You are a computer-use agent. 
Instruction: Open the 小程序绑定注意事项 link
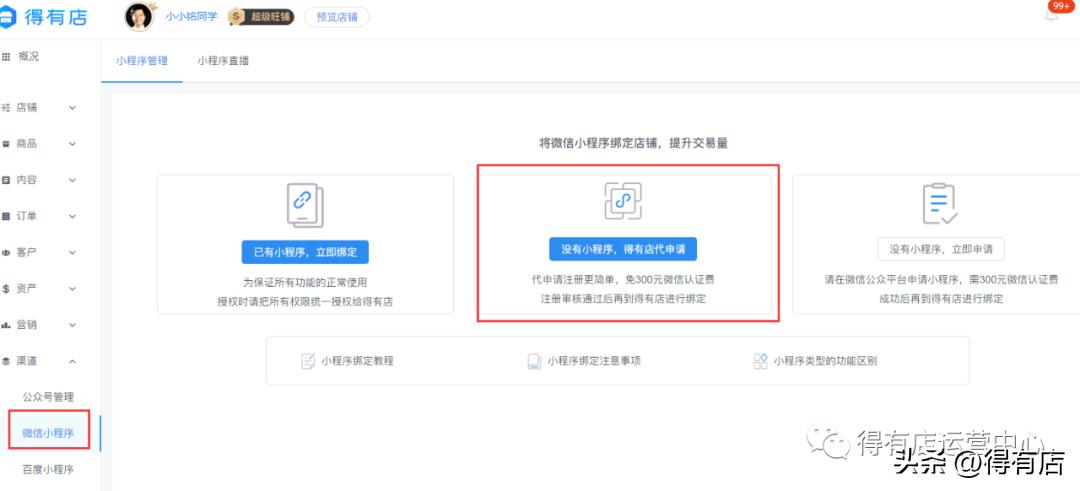click(x=594, y=361)
